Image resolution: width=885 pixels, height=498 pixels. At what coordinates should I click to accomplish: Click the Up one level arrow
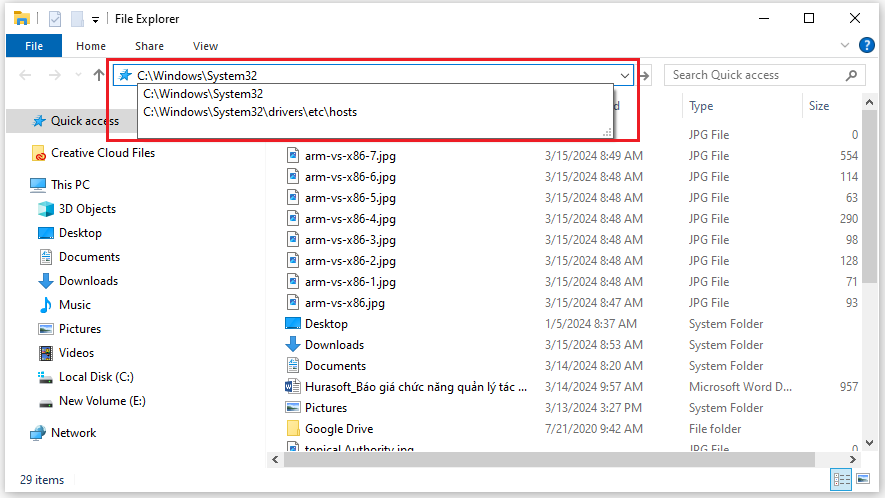pos(99,75)
